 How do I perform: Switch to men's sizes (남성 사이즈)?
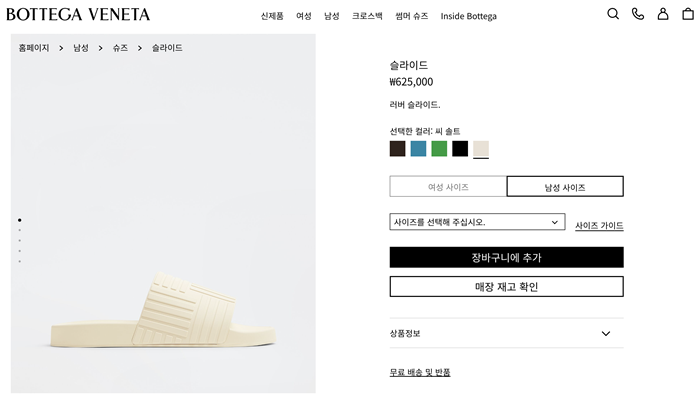click(565, 187)
